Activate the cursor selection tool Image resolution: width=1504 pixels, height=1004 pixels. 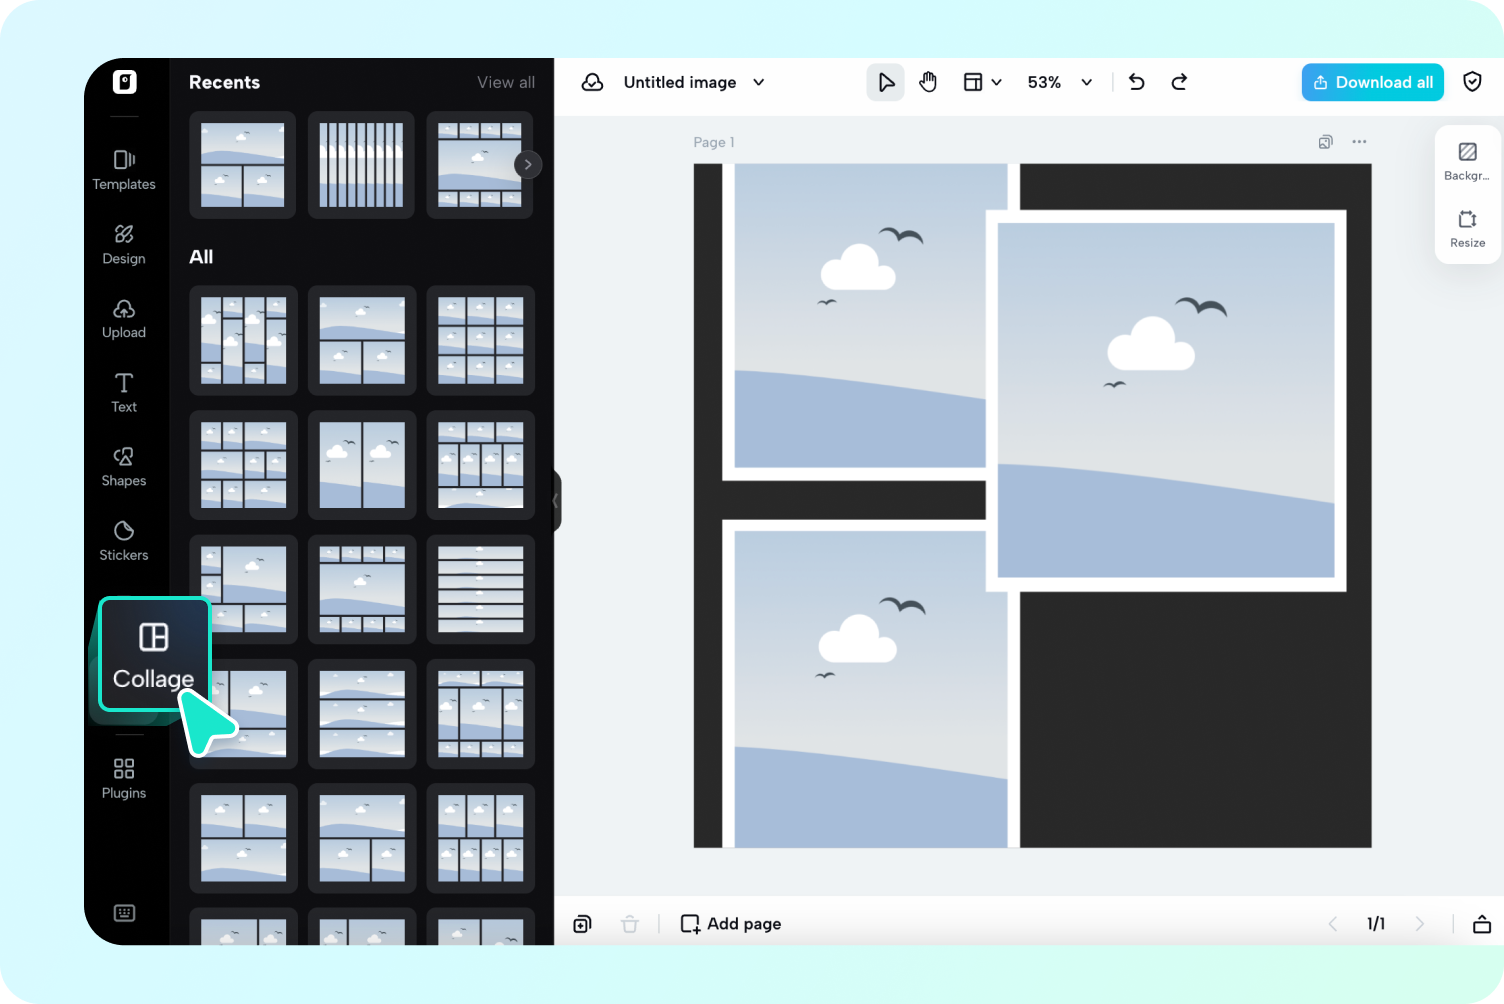click(885, 82)
